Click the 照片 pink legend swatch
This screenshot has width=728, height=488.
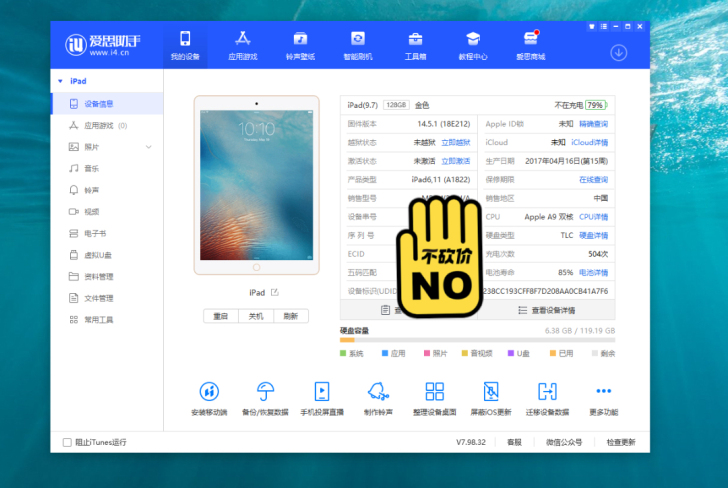[x=427, y=353]
